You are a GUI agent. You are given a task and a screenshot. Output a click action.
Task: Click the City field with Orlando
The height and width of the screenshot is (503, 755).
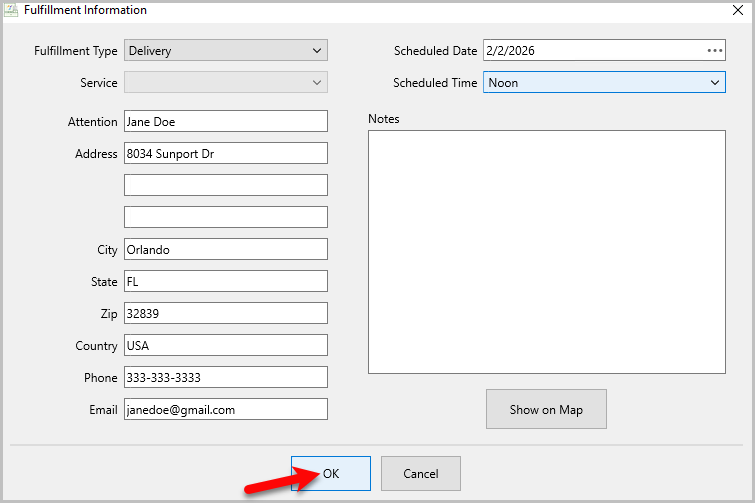click(226, 249)
